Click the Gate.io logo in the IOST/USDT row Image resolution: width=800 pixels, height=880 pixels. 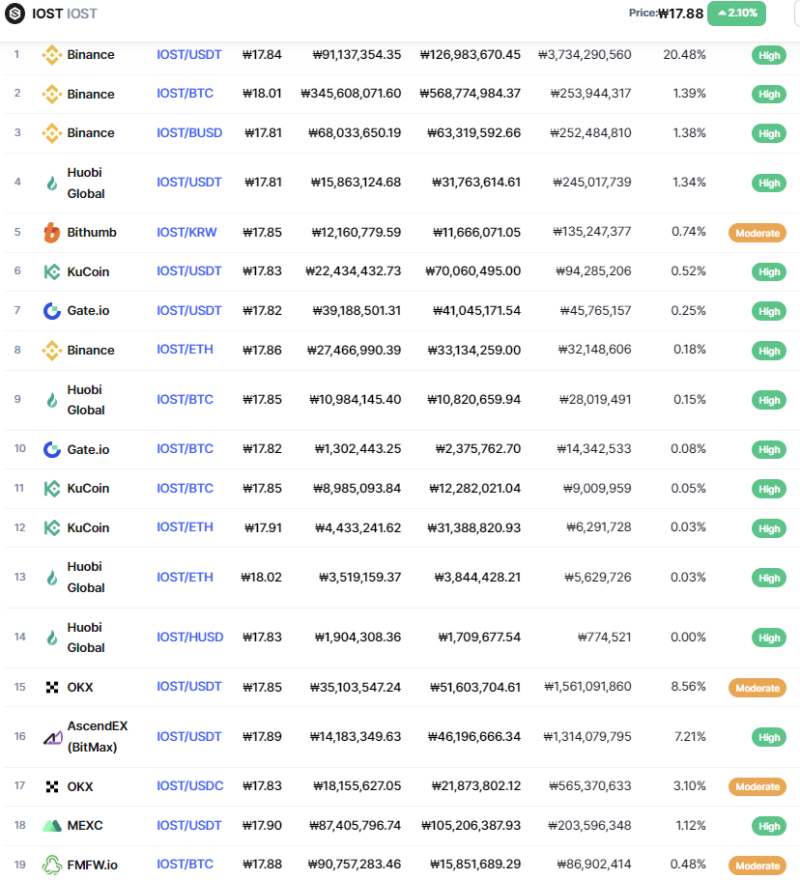pos(52,310)
